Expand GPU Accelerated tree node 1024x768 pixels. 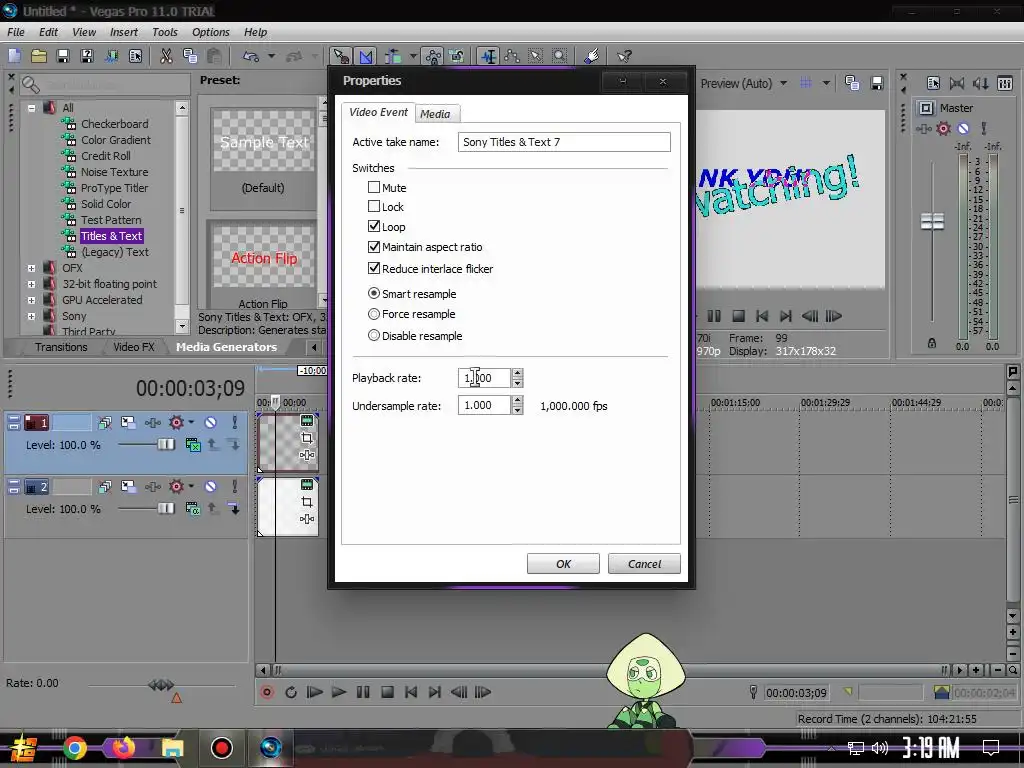[x=31, y=300]
